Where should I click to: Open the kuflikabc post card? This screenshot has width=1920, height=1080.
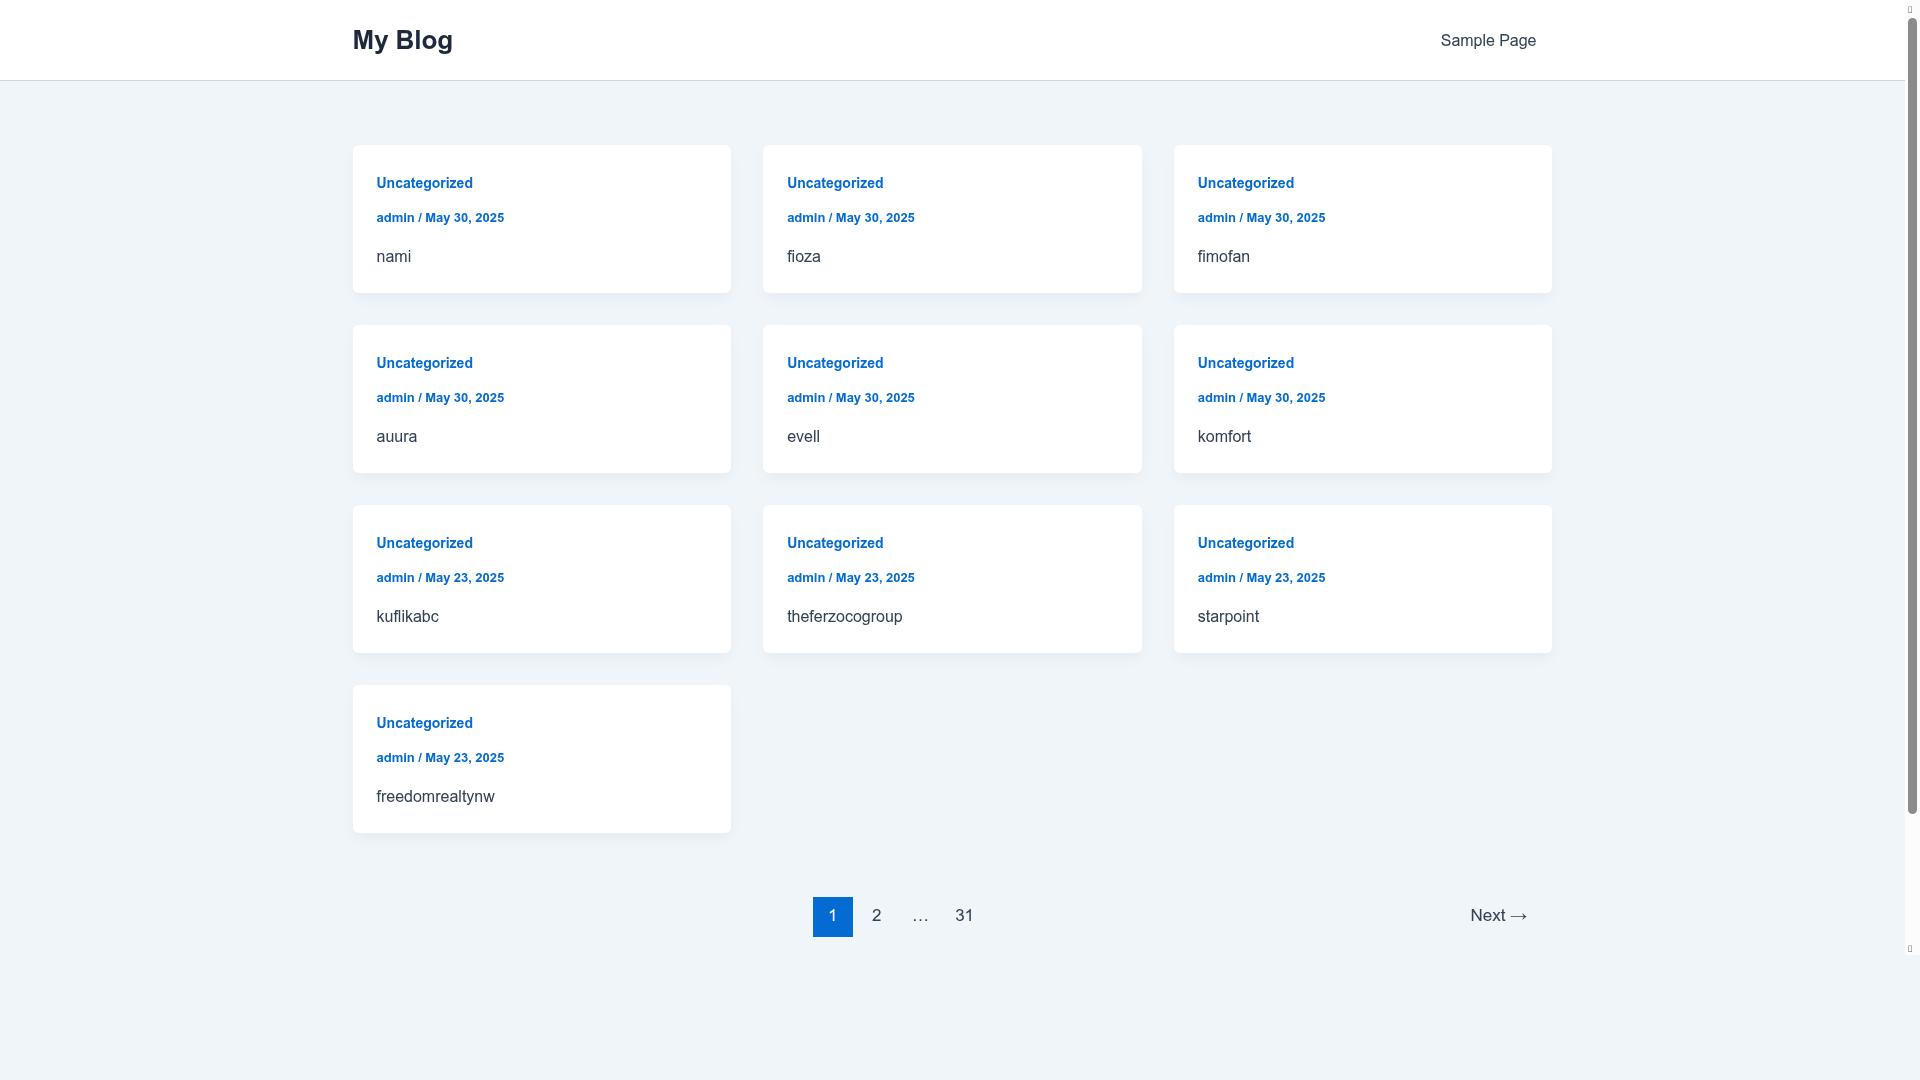click(x=407, y=617)
